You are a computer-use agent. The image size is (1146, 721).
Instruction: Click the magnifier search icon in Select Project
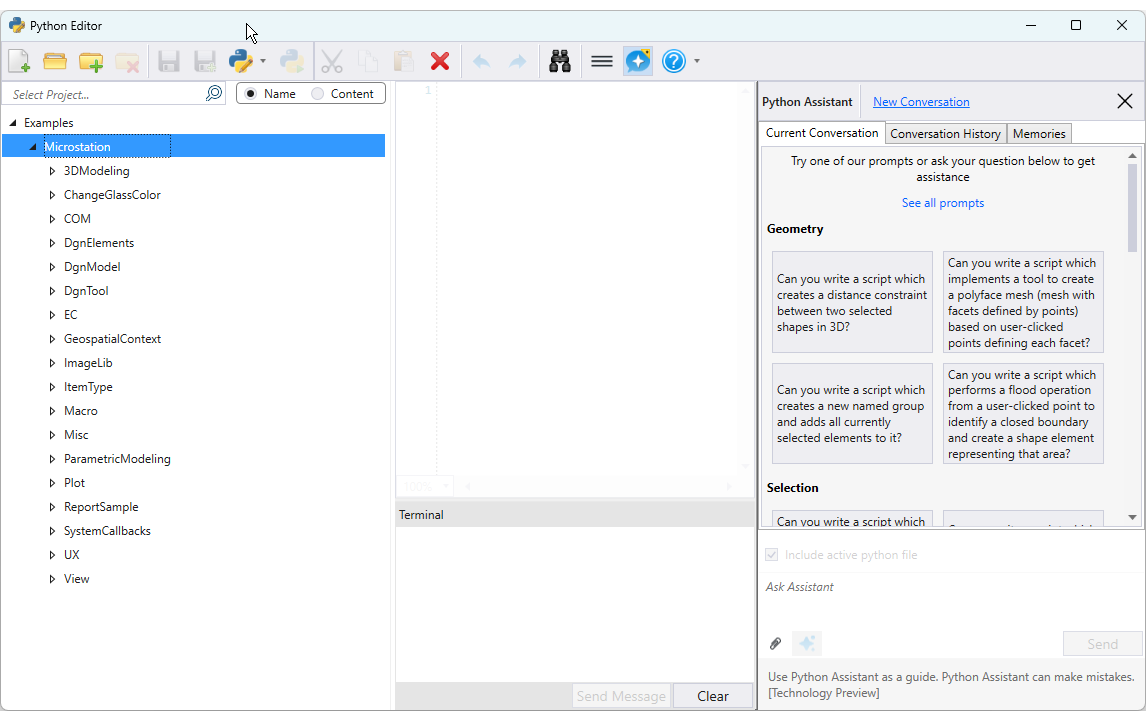coord(213,94)
